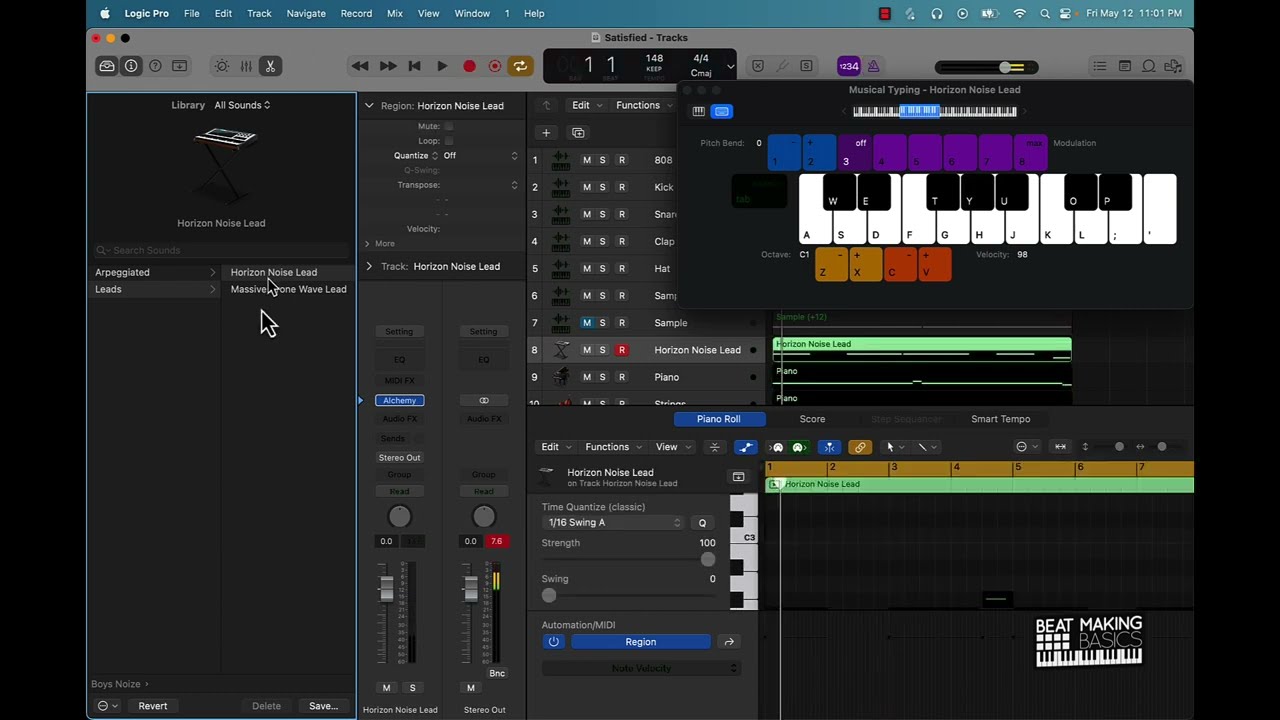Screen dimensions: 1280x720
Task: Disable record on Horizon Noise Lead track
Action: pos(621,350)
